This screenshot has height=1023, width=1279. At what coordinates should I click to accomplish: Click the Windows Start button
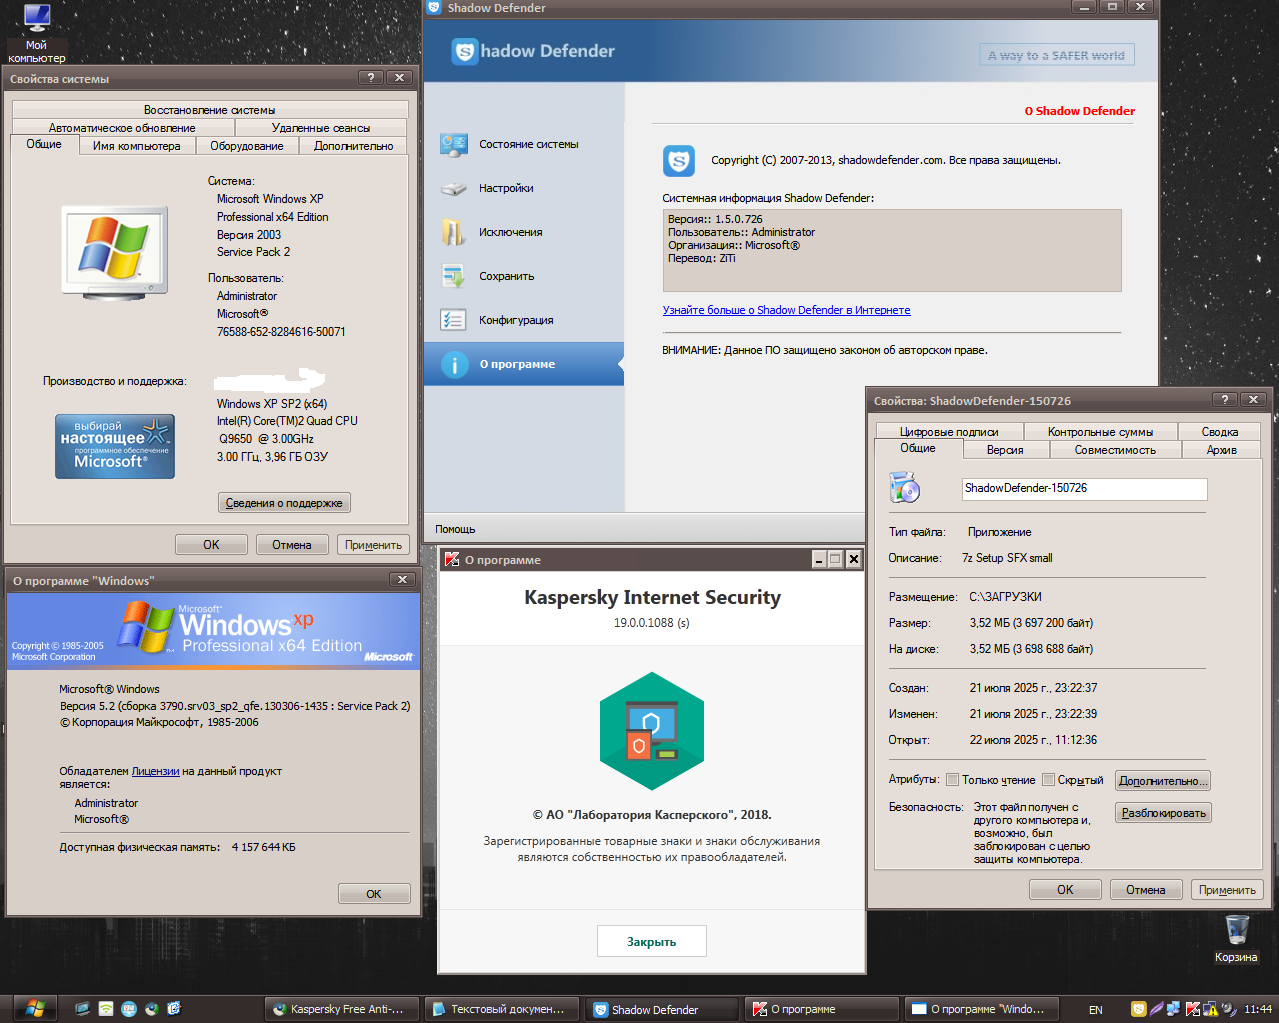pos(35,1009)
